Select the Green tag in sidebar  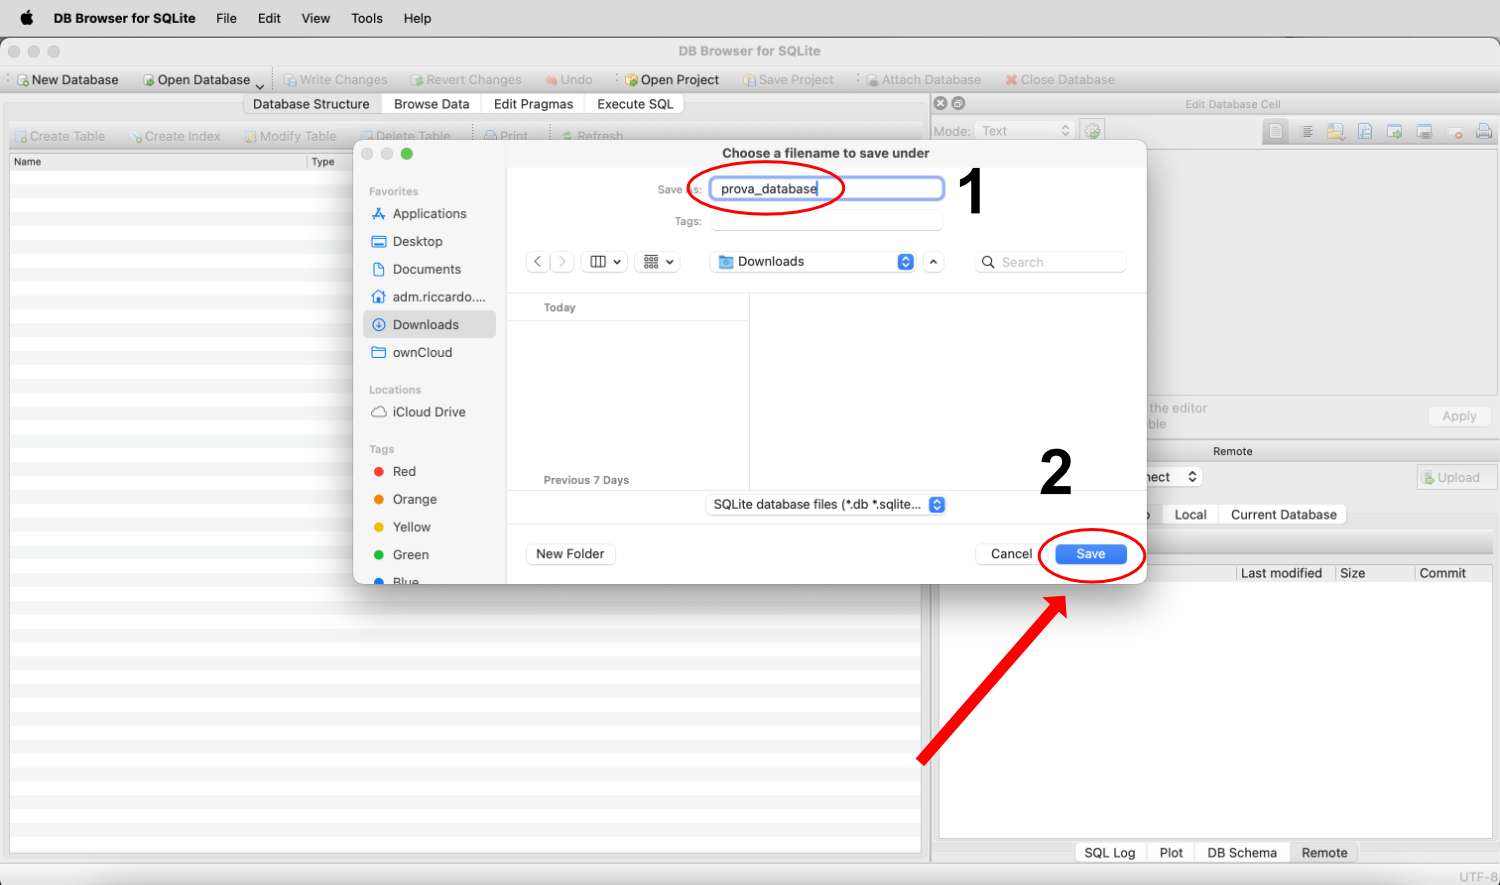click(x=410, y=555)
